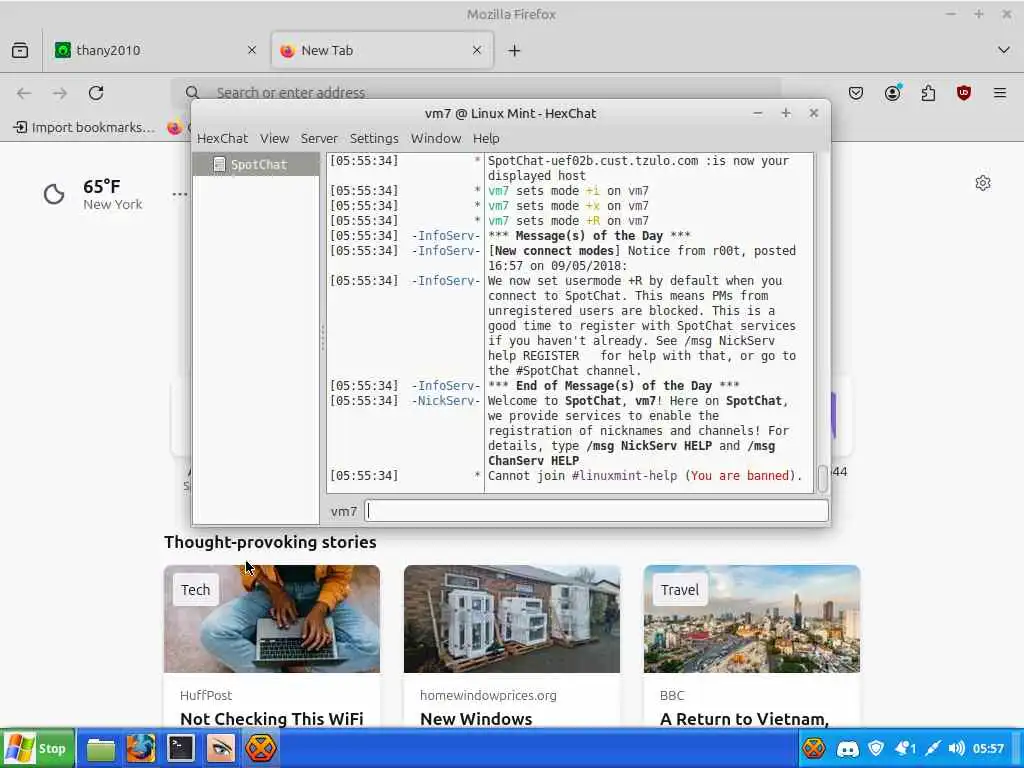Open Firefox list all tabs chevron
This screenshot has height=768, width=1024.
pyautogui.click(x=1004, y=50)
